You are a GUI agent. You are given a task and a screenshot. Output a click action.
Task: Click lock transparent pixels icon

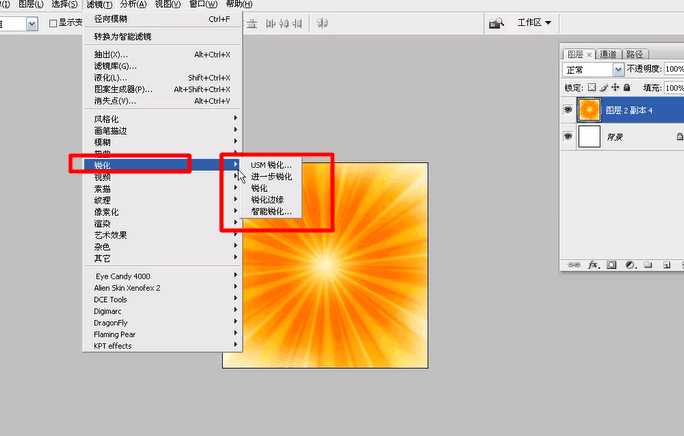[593, 88]
